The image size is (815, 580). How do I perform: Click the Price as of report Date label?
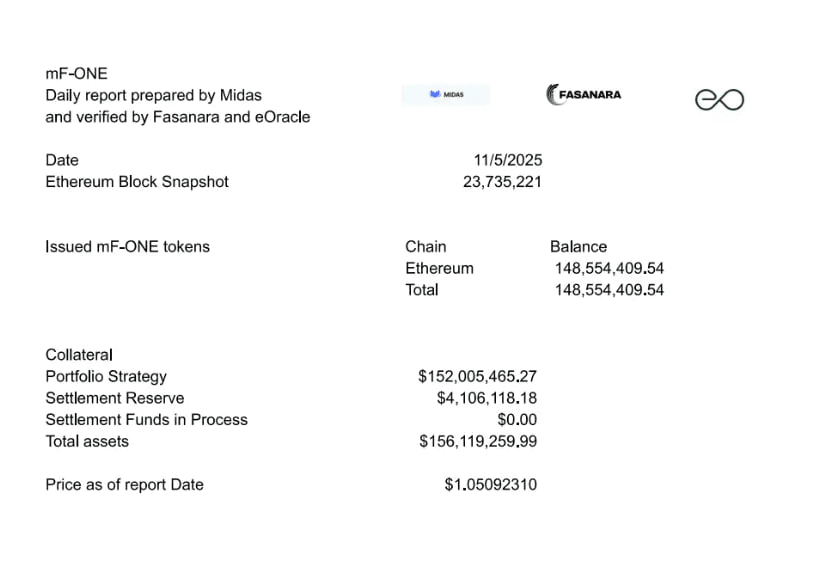pos(124,485)
